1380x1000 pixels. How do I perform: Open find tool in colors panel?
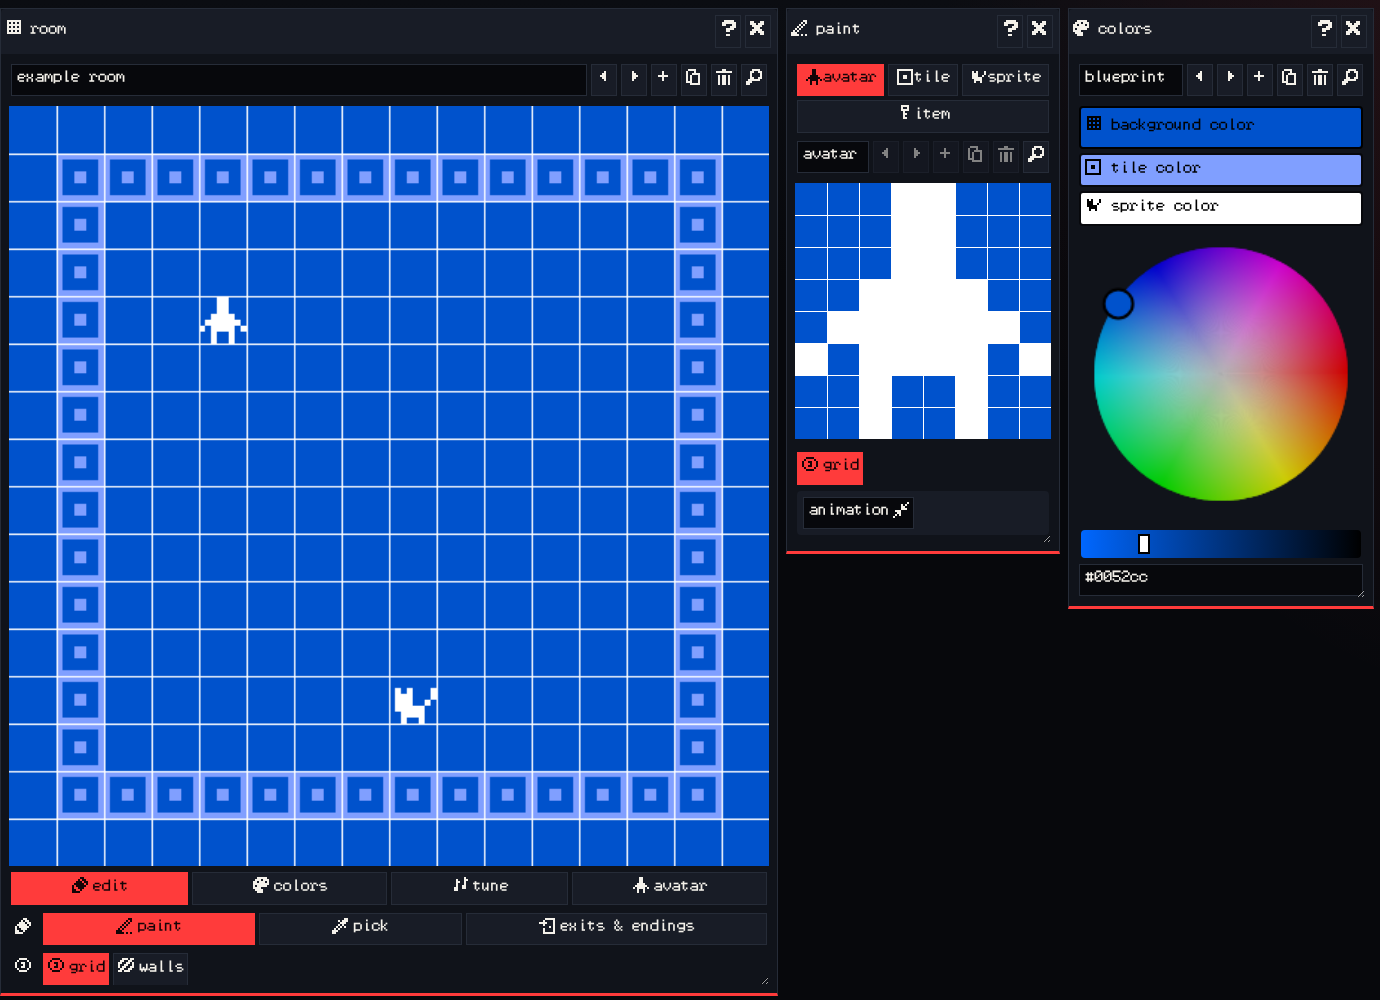1350,78
